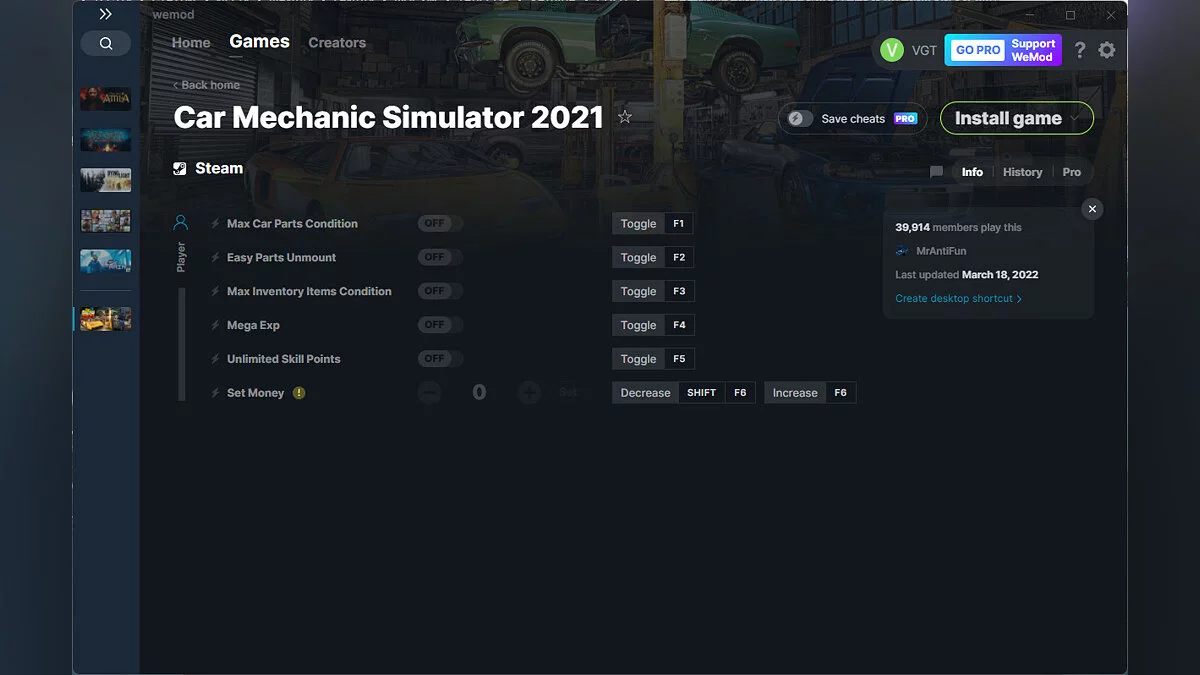Screen dimensions: 1200x675
Task: Open search in the left sidebar
Action: point(105,43)
